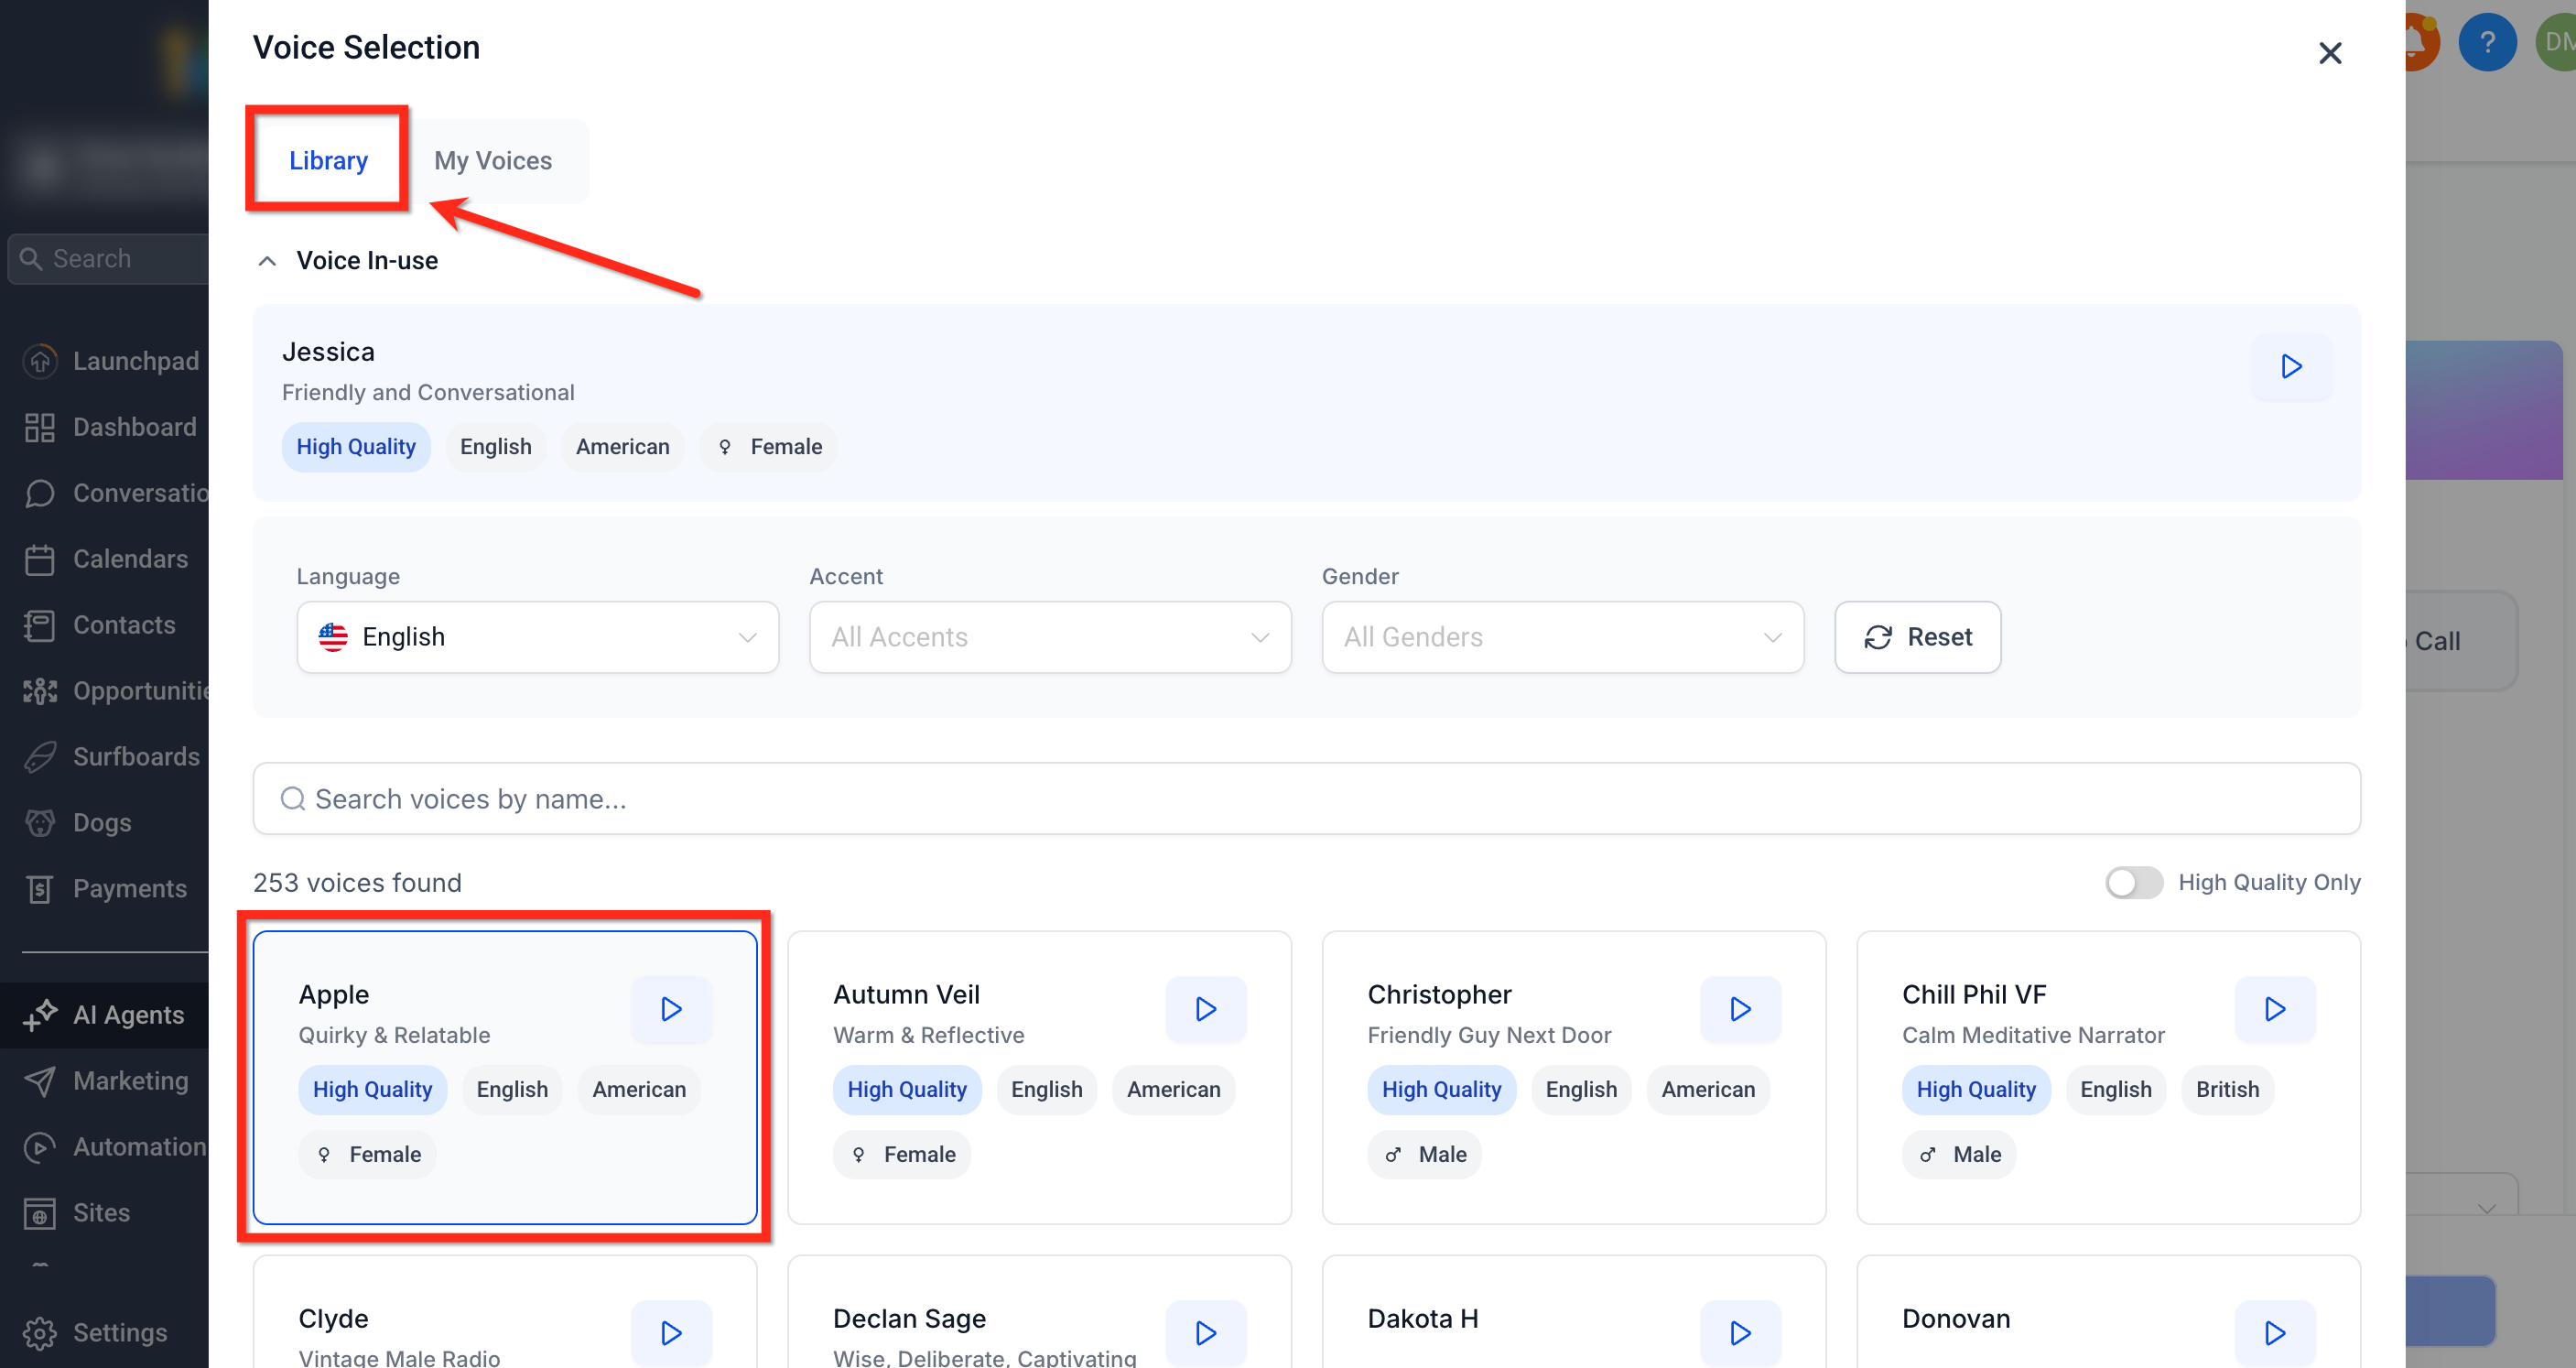This screenshot has height=1368, width=2576.
Task: Switch to the My Voices tab
Action: pos(493,161)
